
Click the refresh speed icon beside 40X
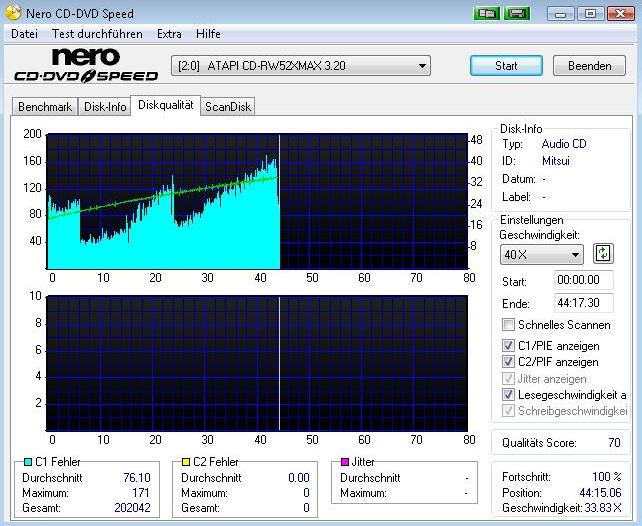coord(603,254)
